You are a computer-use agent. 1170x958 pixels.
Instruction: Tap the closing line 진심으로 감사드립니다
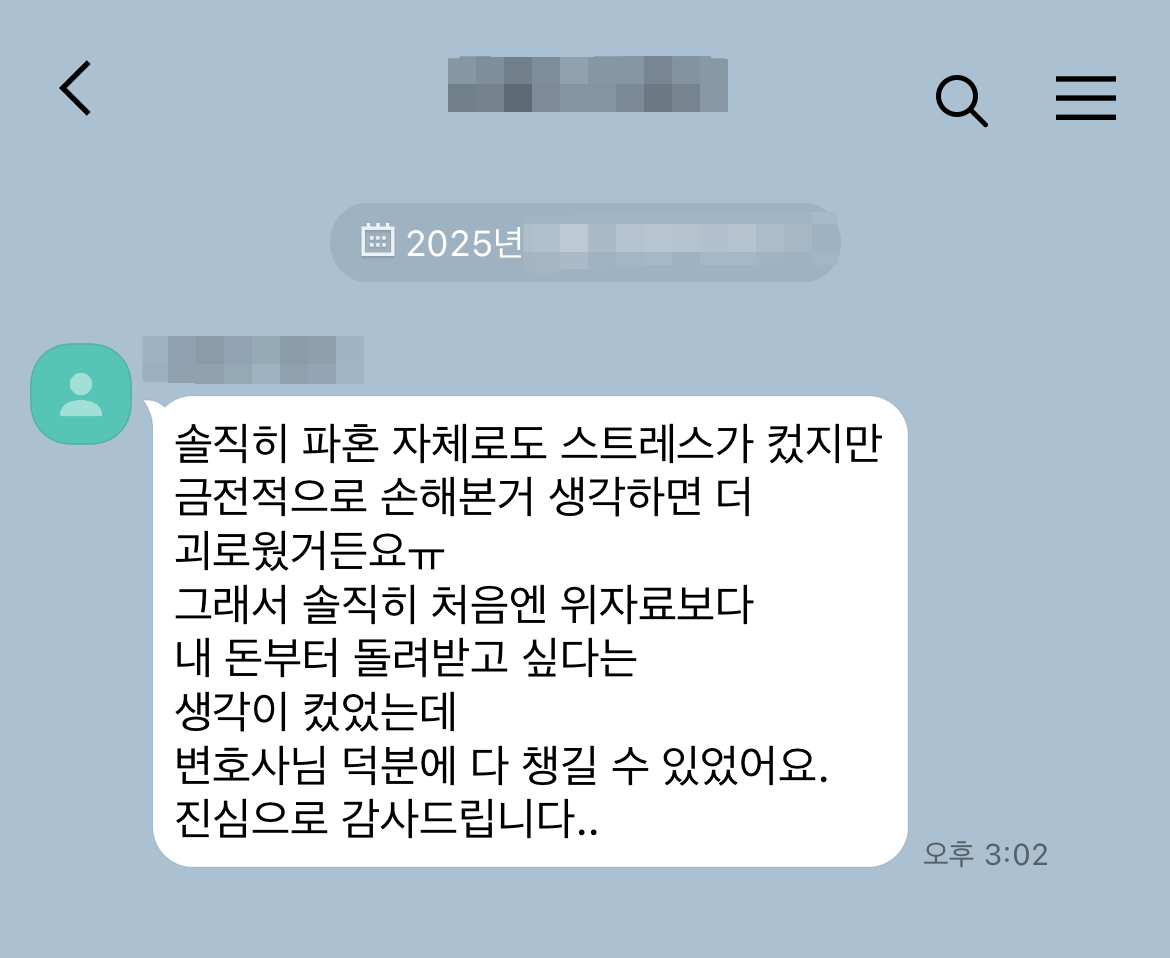coord(387,819)
